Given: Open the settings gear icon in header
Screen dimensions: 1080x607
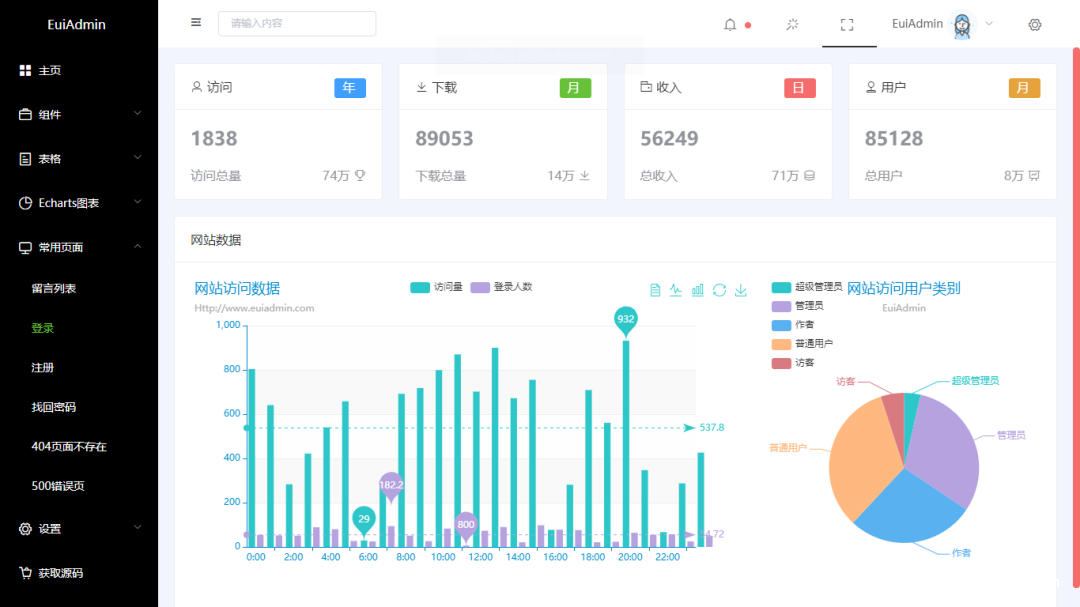Looking at the screenshot, I should 1035,25.
